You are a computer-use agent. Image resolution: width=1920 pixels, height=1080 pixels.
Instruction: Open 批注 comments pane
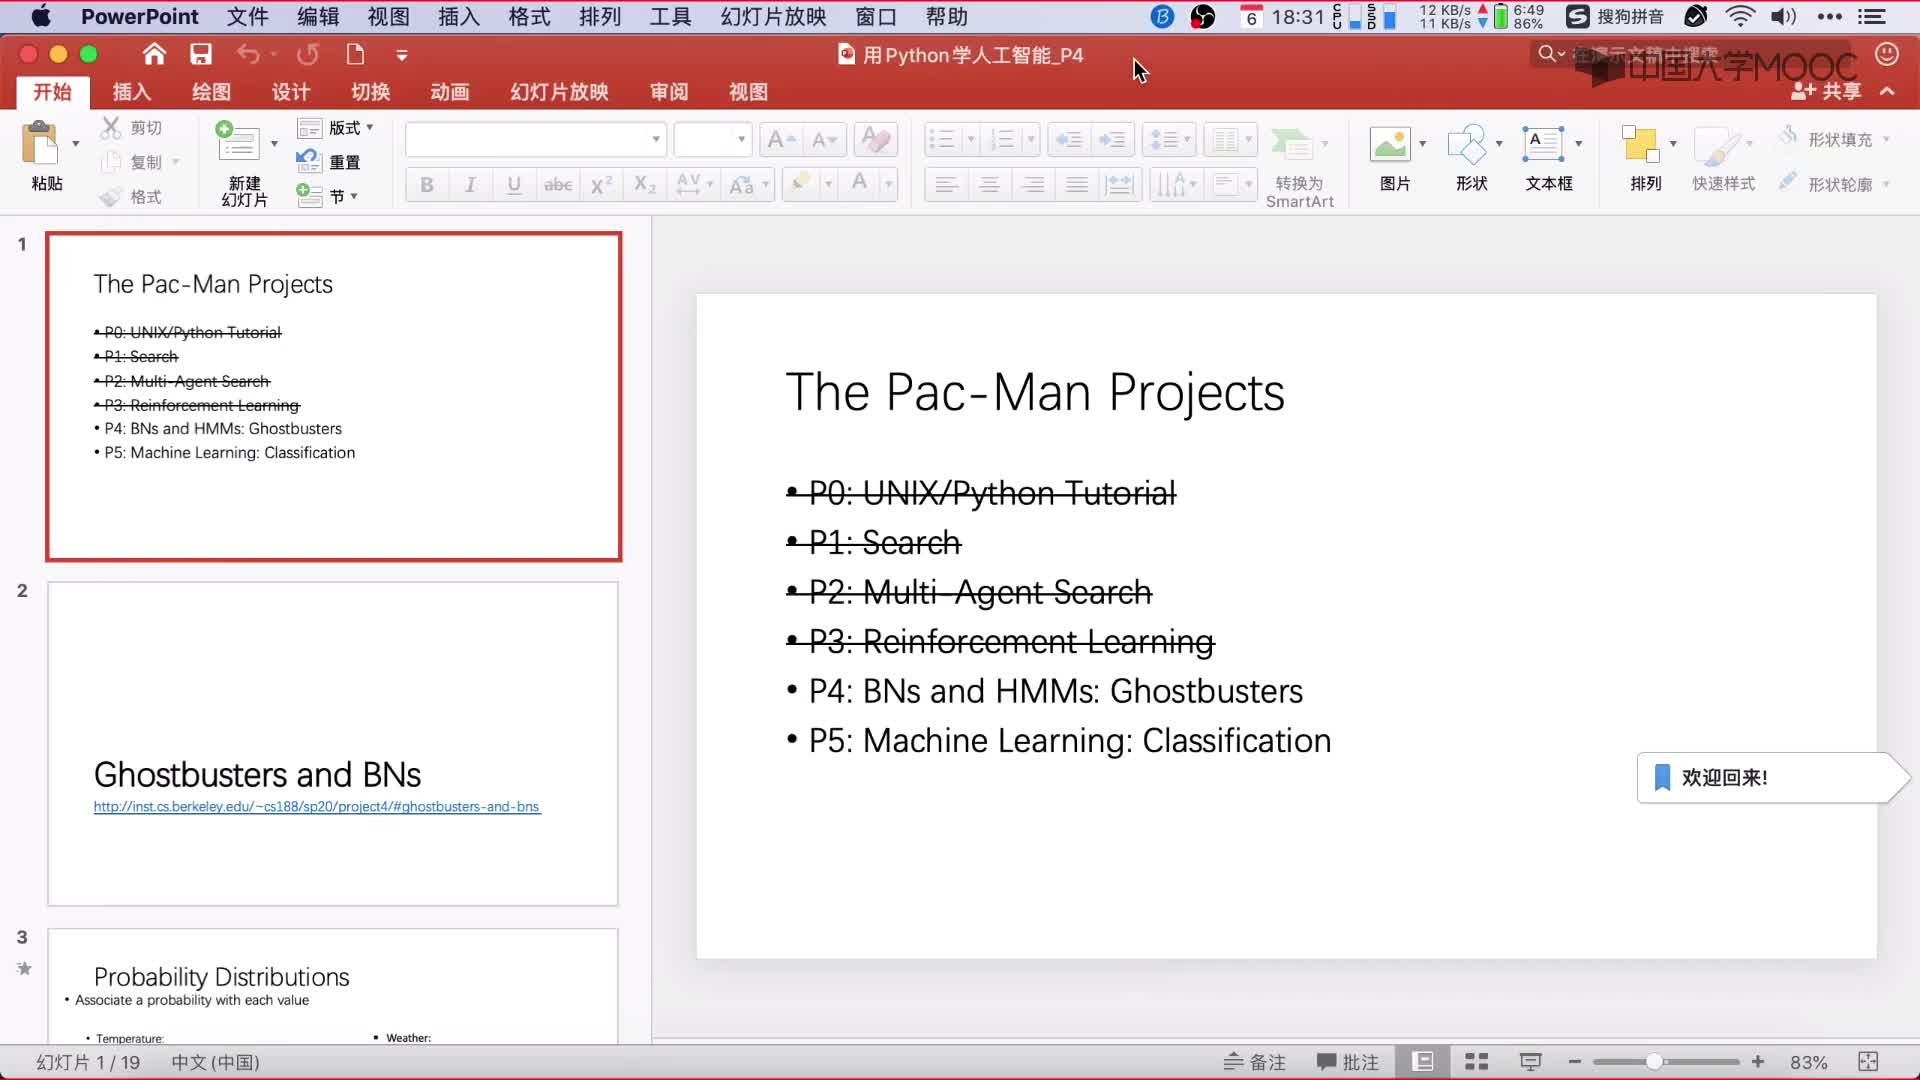pyautogui.click(x=1347, y=1062)
